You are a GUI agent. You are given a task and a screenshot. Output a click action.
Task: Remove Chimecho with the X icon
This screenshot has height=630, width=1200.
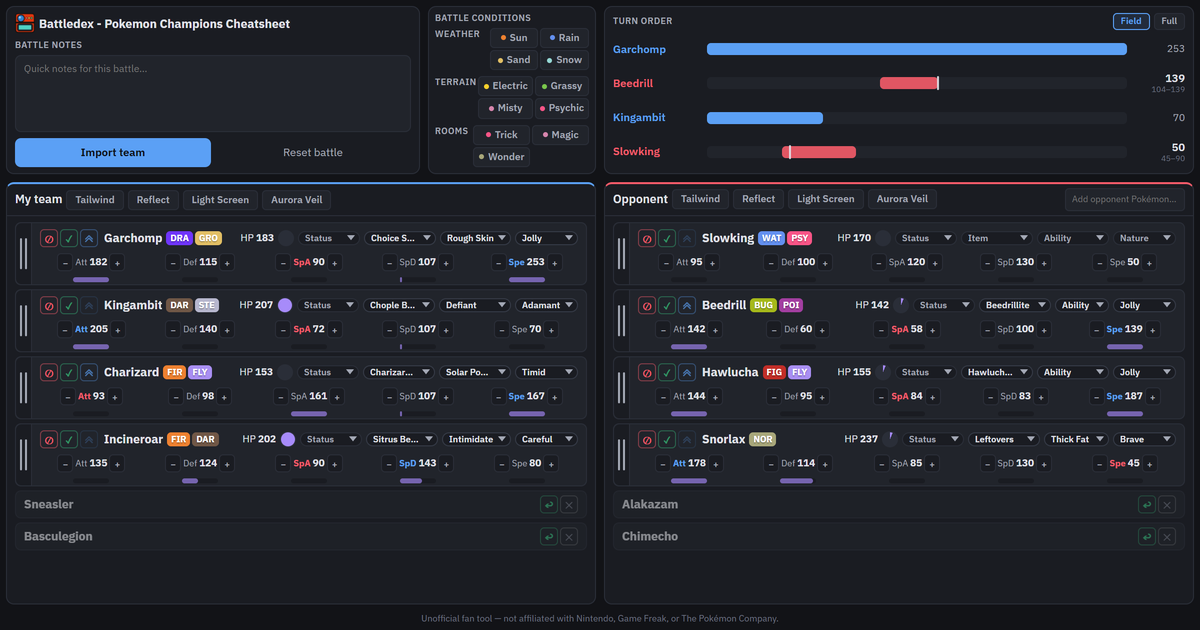1167,537
